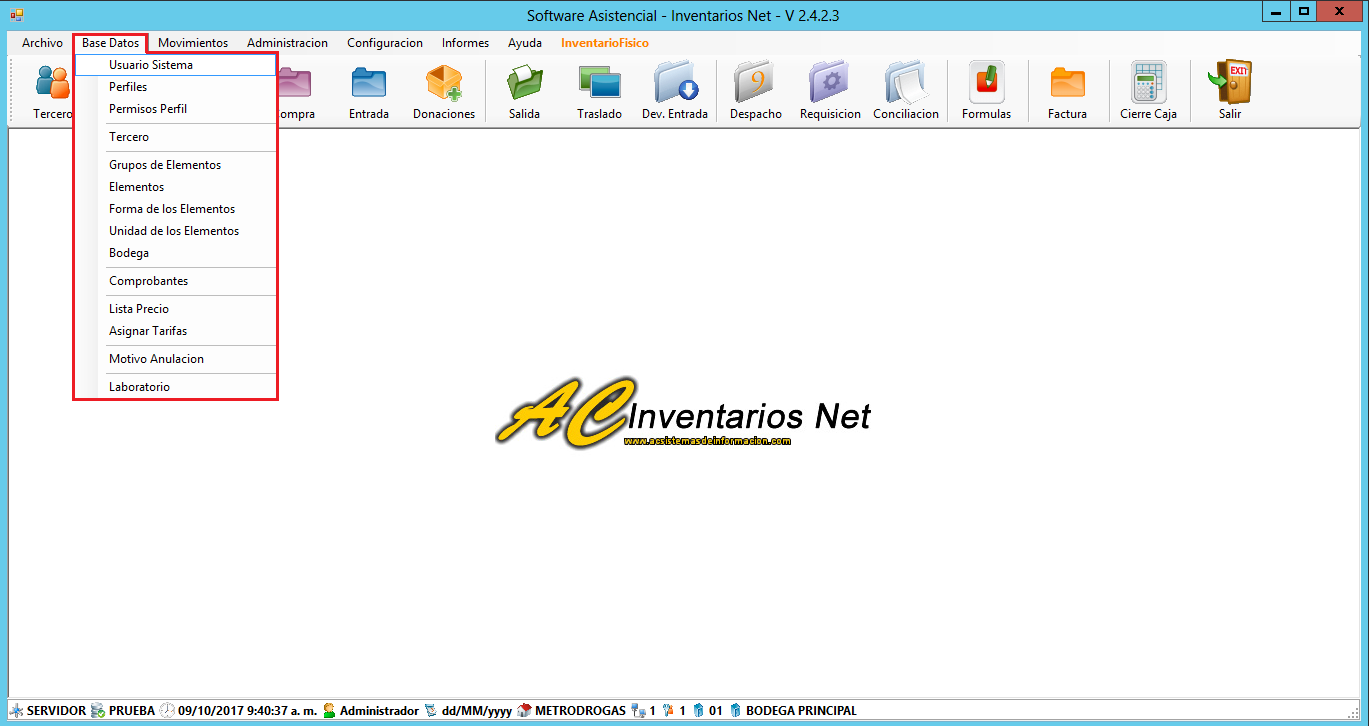Click the Requisicion gear folder icon
The height and width of the screenshot is (726, 1369).
(830, 84)
